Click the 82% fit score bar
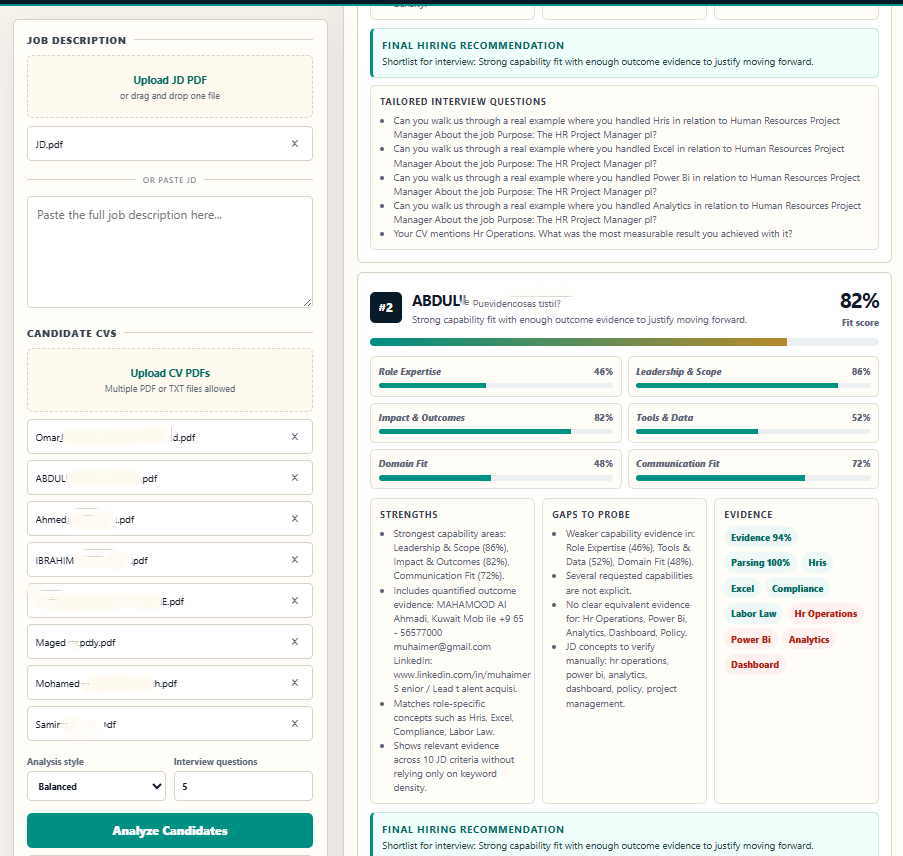The image size is (903, 856). point(624,342)
